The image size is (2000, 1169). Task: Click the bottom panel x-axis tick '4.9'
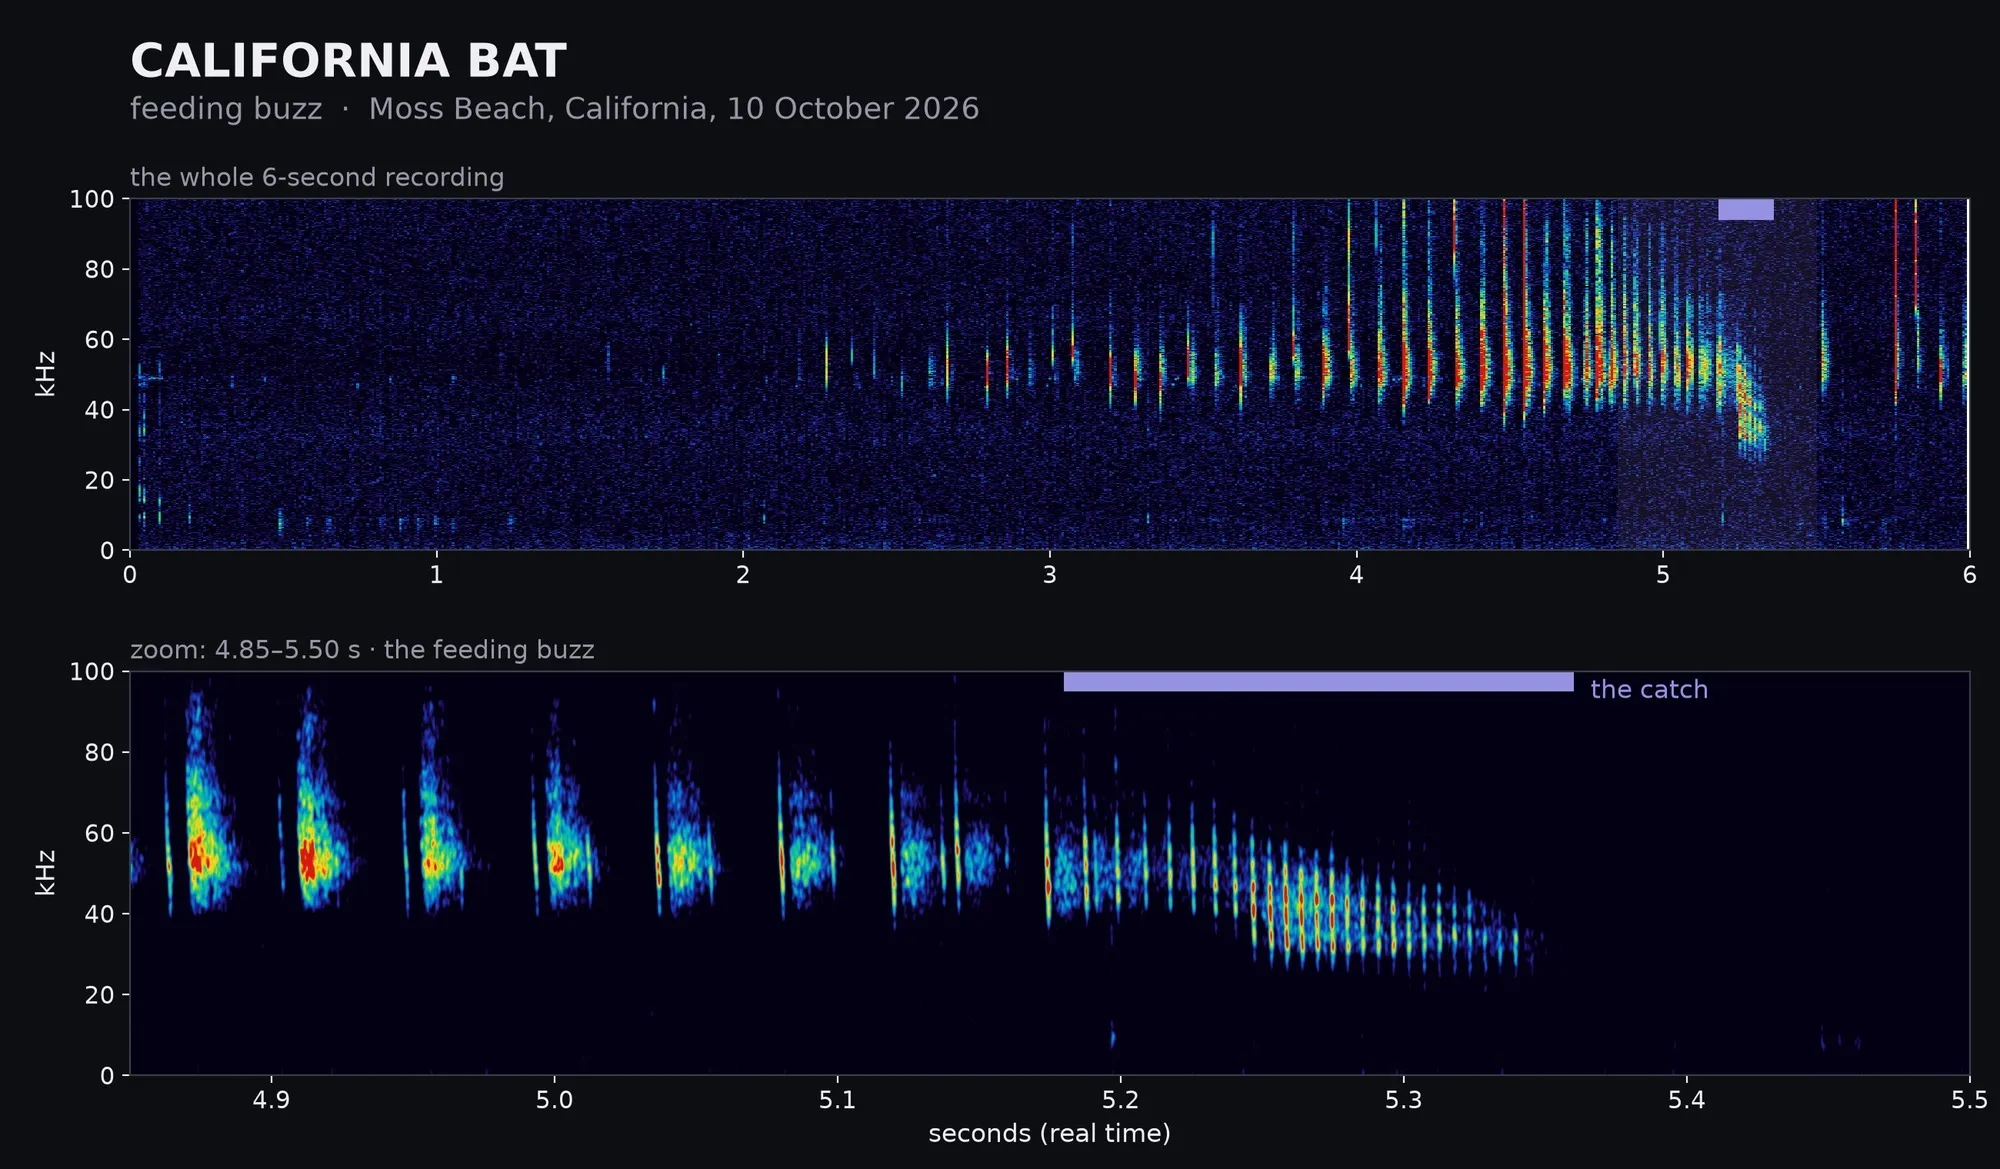(271, 1100)
